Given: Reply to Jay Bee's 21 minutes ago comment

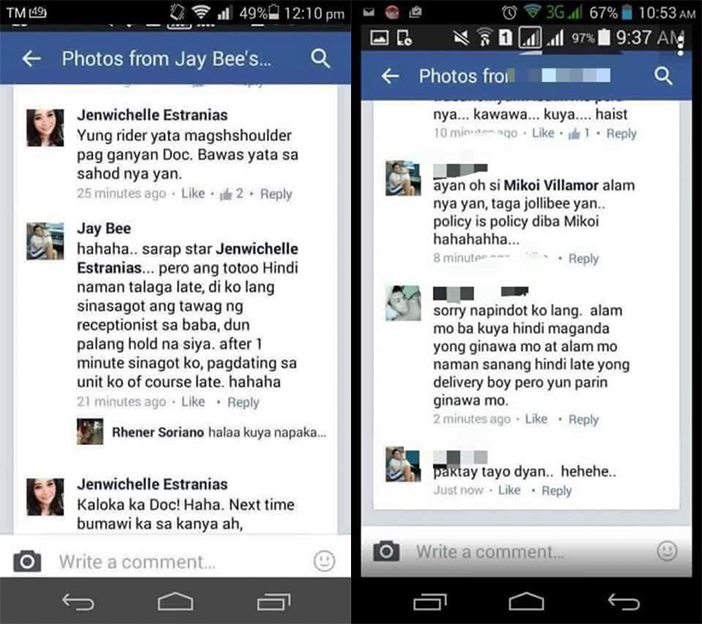Looking at the screenshot, I should click(243, 402).
